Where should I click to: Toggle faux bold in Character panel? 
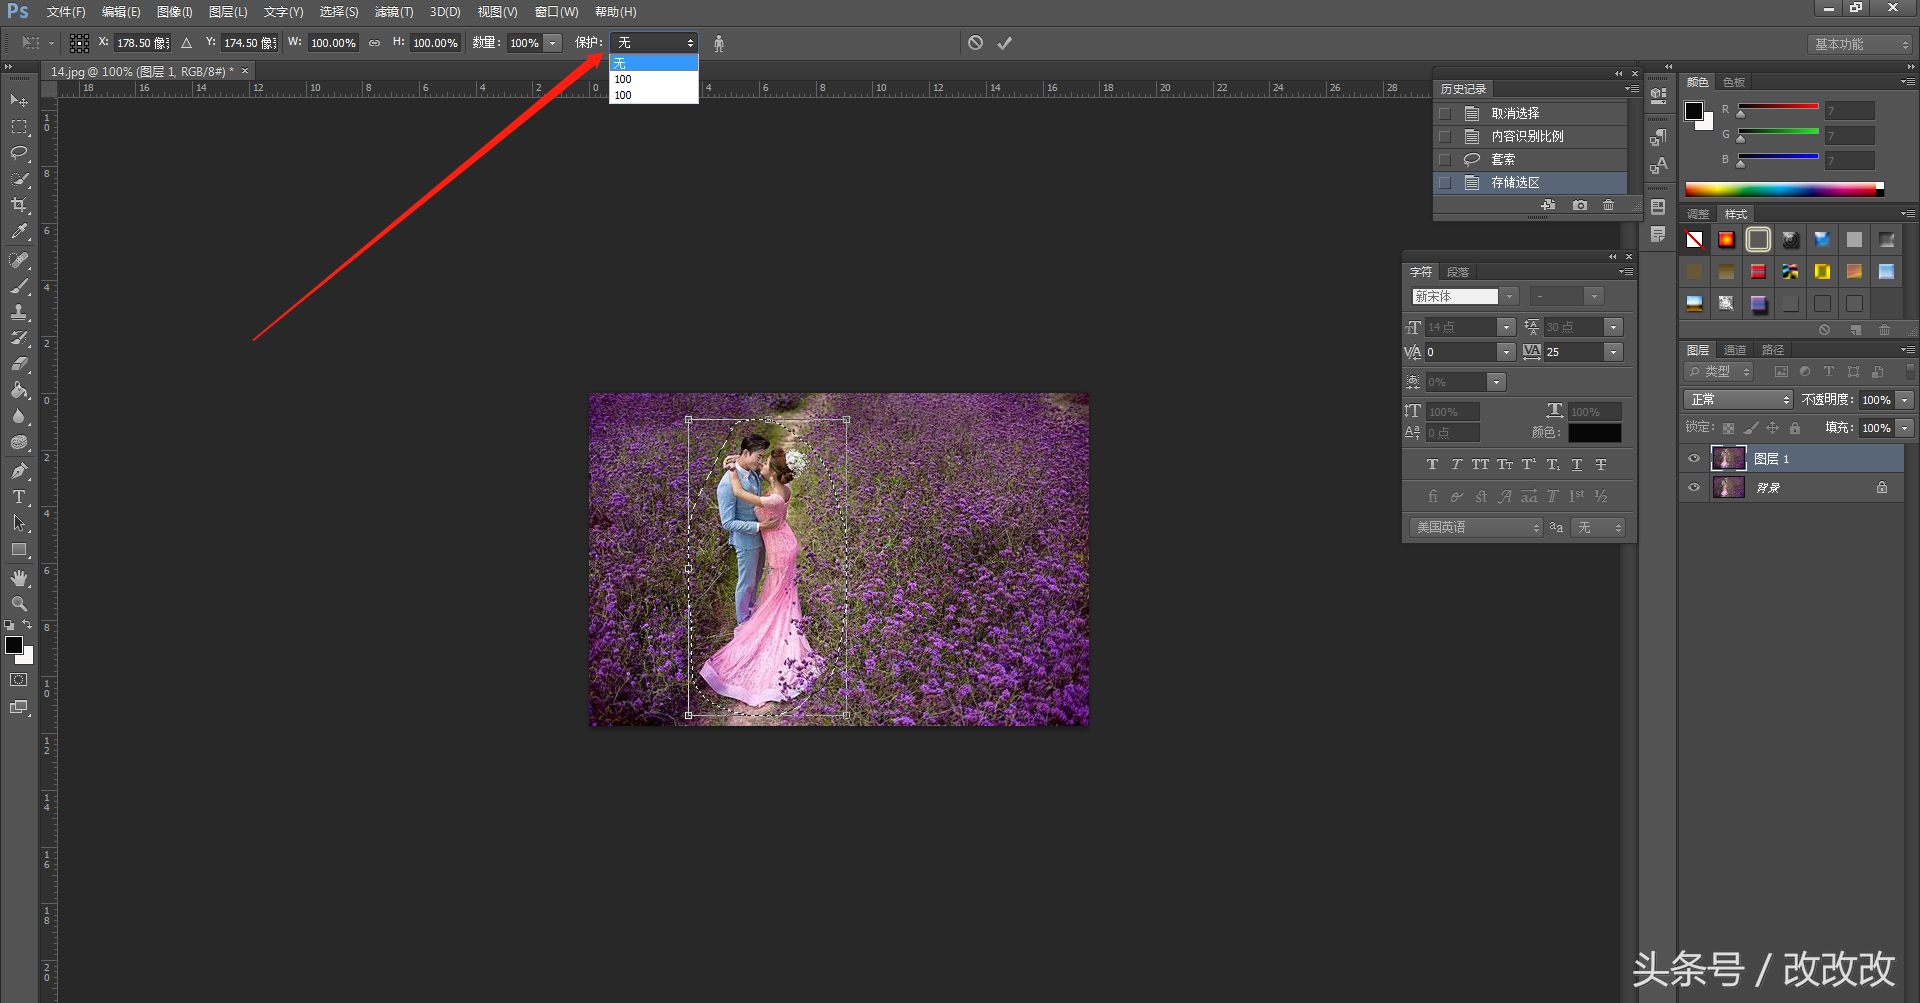pyautogui.click(x=1432, y=465)
